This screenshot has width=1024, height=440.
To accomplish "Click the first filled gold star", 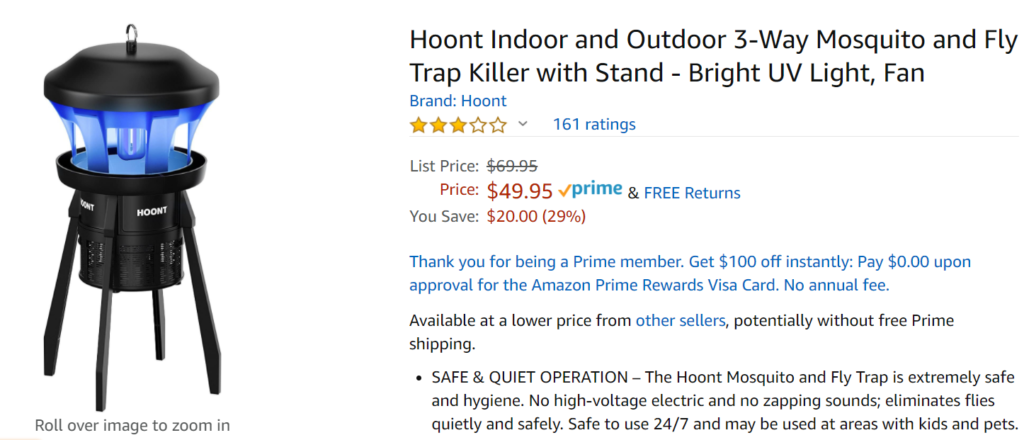I will [x=418, y=125].
